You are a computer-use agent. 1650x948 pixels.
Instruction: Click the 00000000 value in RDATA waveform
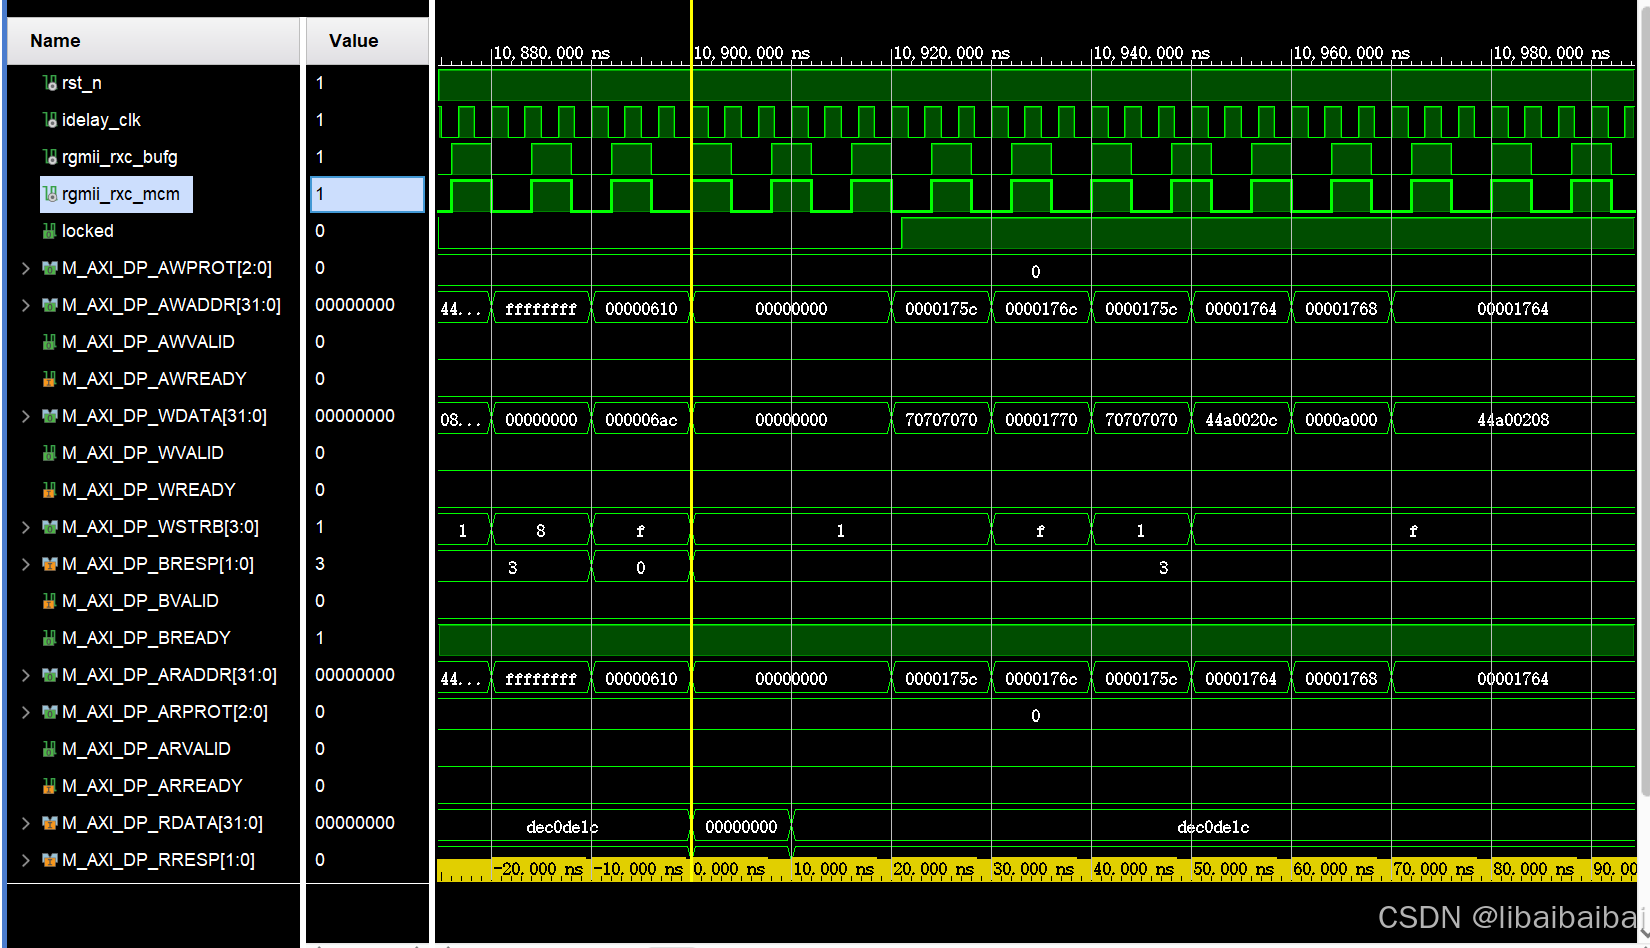tap(741, 827)
